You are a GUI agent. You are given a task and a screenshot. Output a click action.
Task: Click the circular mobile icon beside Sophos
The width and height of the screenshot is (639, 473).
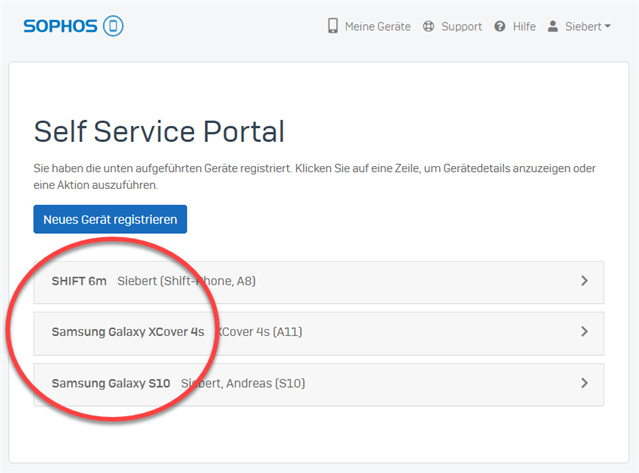point(113,26)
